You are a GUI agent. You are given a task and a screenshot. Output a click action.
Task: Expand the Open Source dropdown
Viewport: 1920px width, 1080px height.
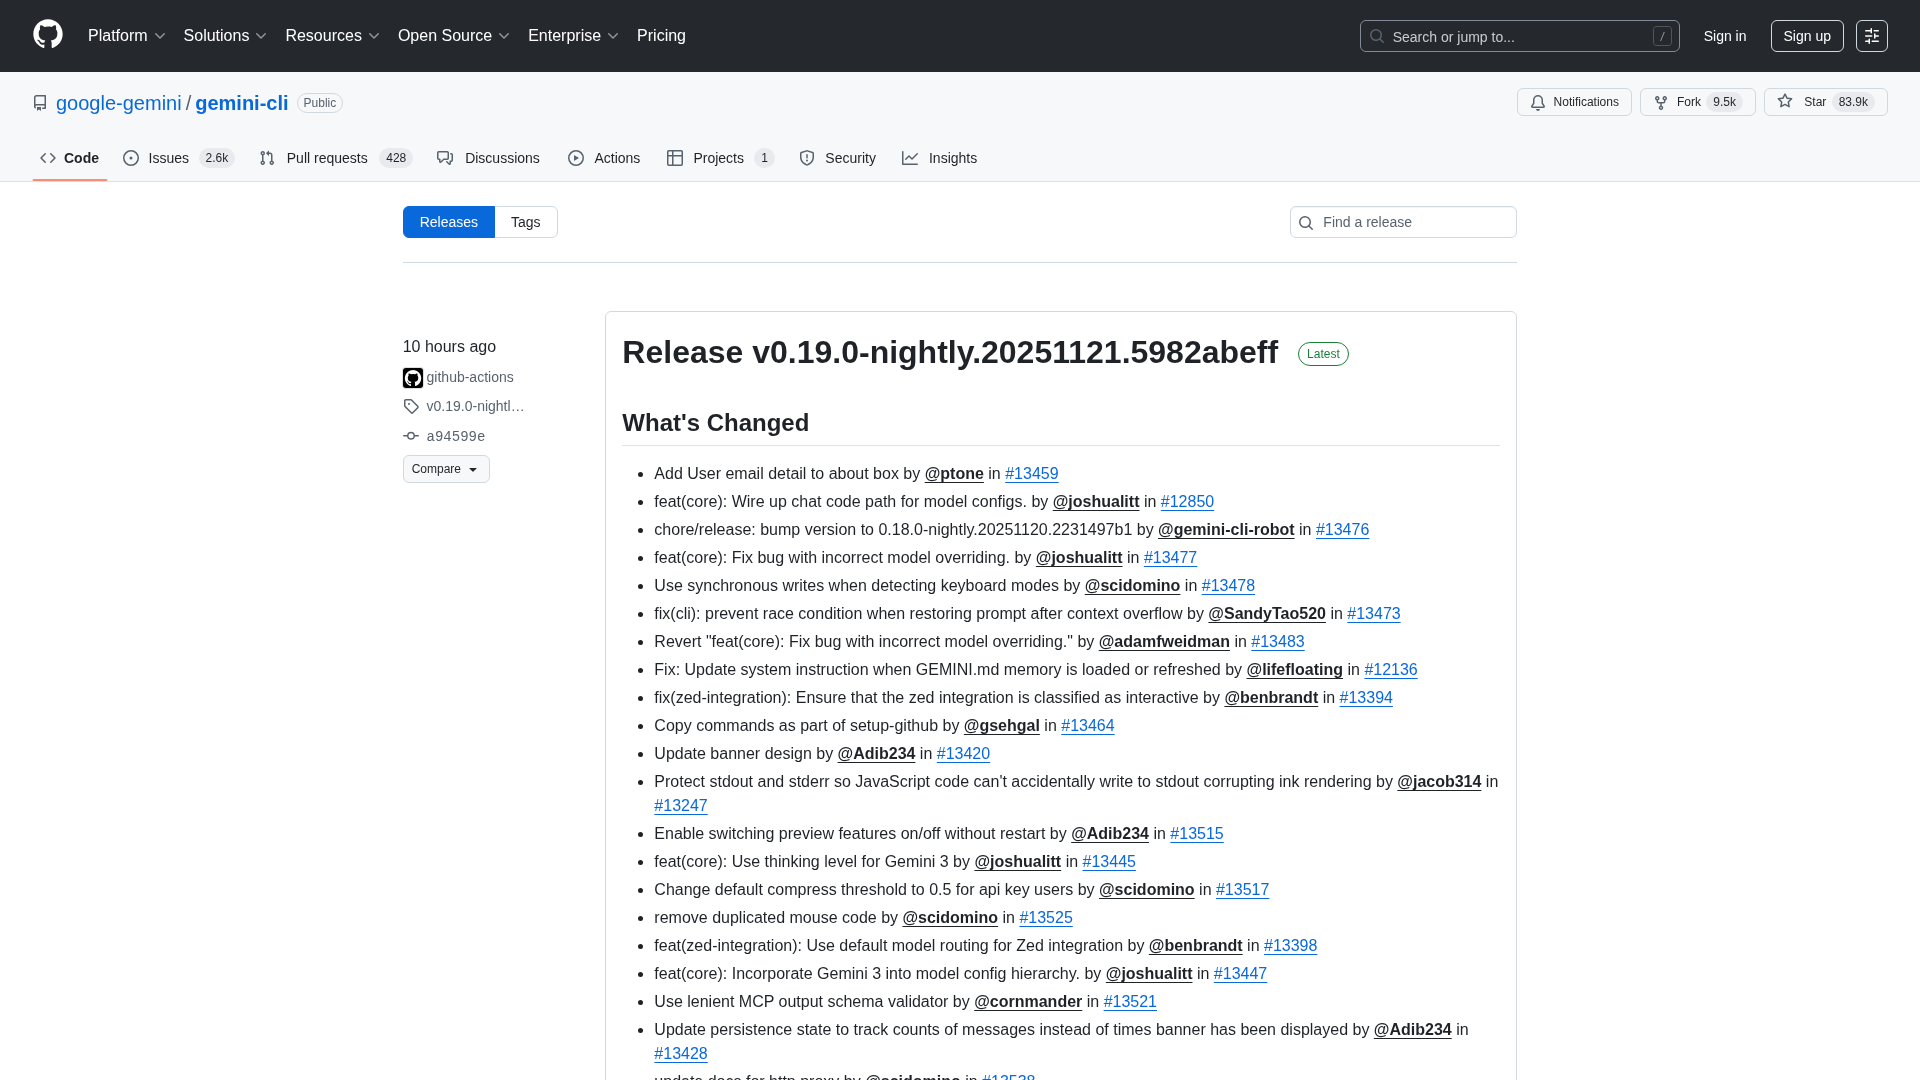[453, 36]
